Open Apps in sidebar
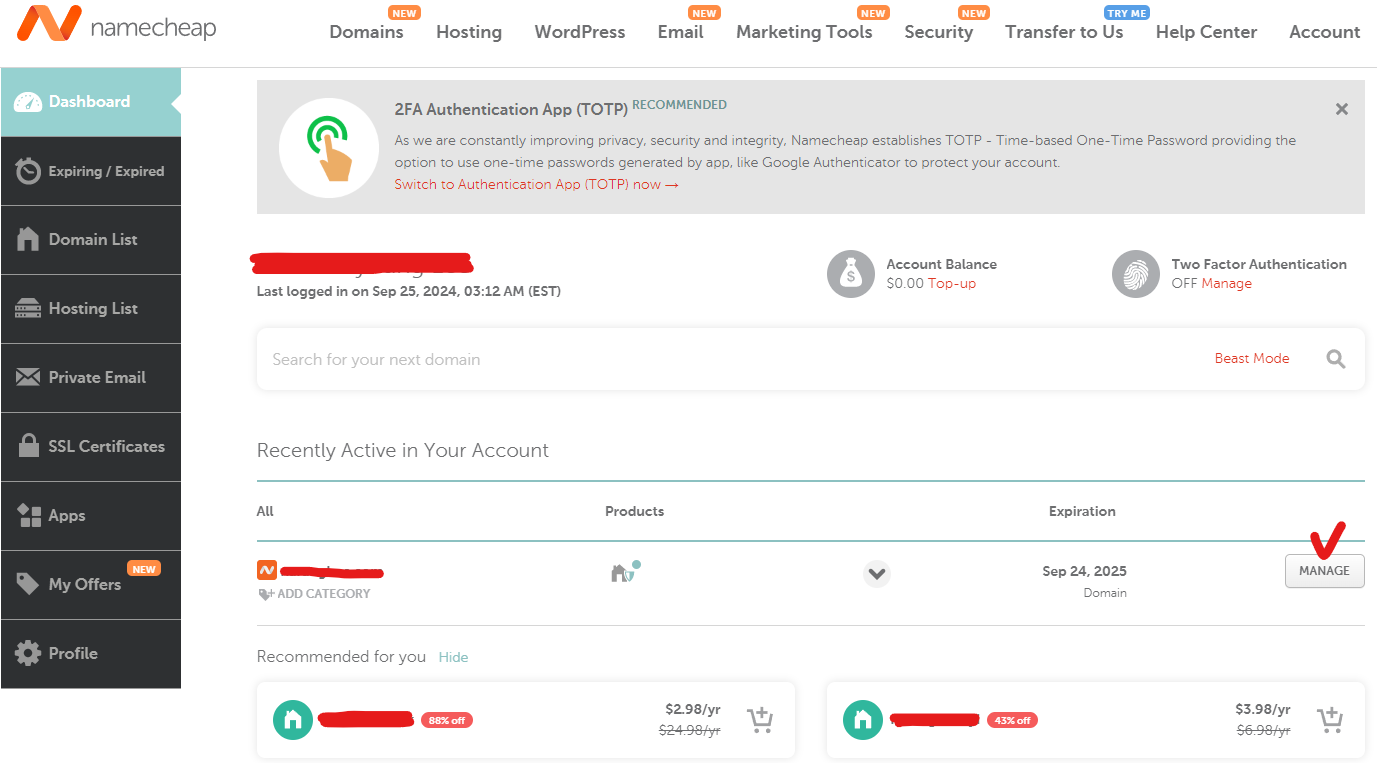This screenshot has width=1377, height=763. [x=91, y=516]
